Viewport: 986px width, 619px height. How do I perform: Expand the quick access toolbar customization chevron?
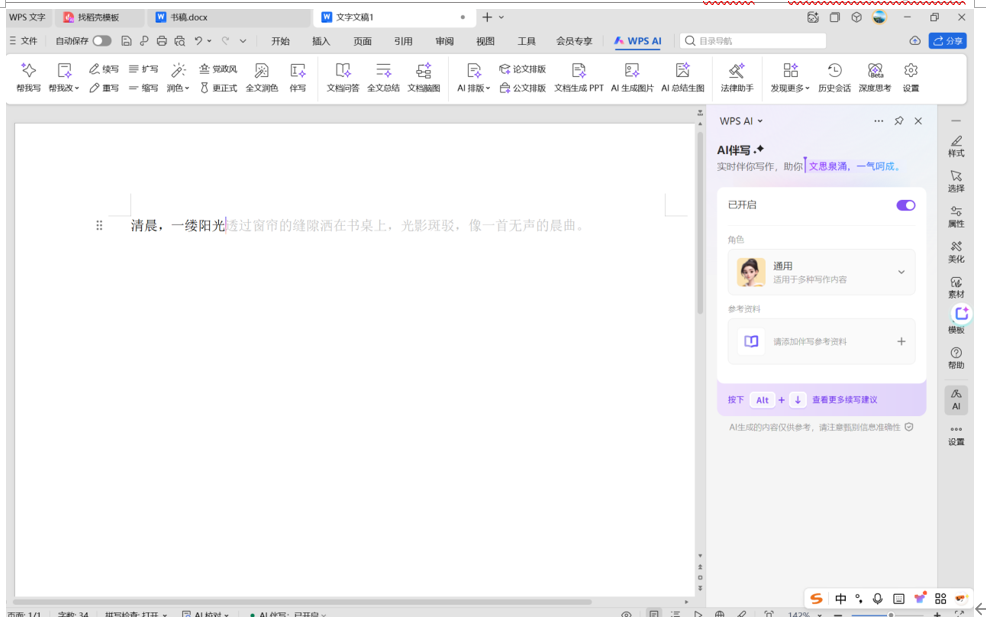point(243,41)
